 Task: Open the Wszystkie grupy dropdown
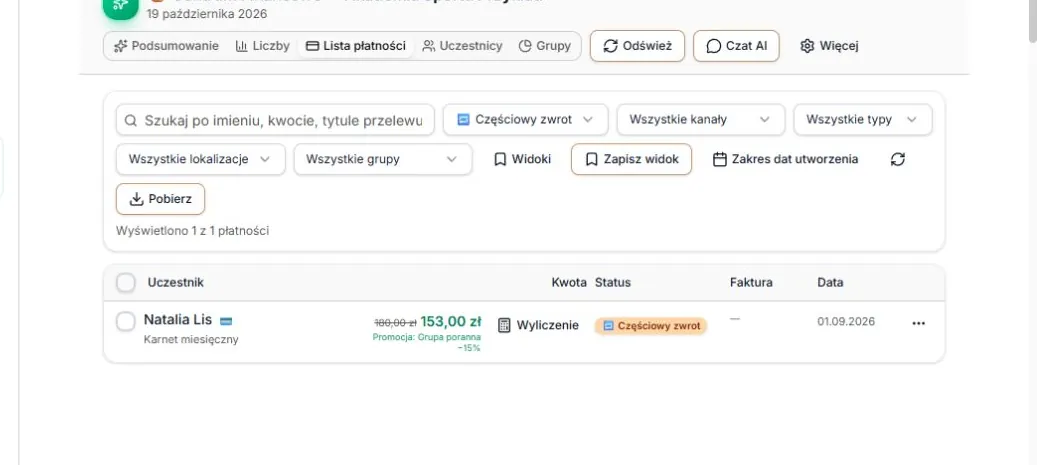[383, 159]
